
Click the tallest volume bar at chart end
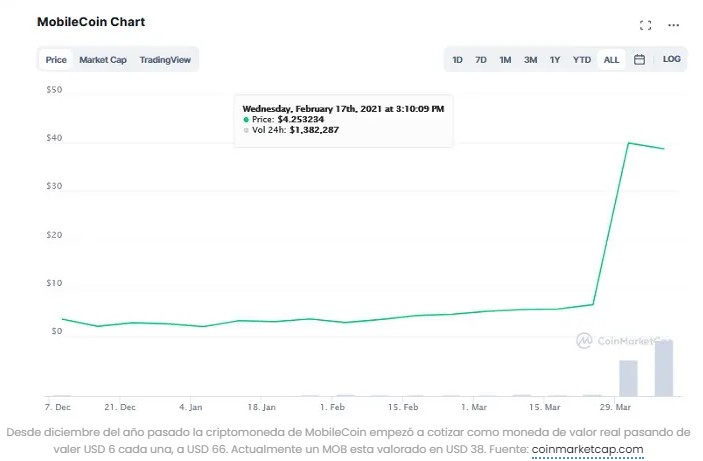point(664,368)
